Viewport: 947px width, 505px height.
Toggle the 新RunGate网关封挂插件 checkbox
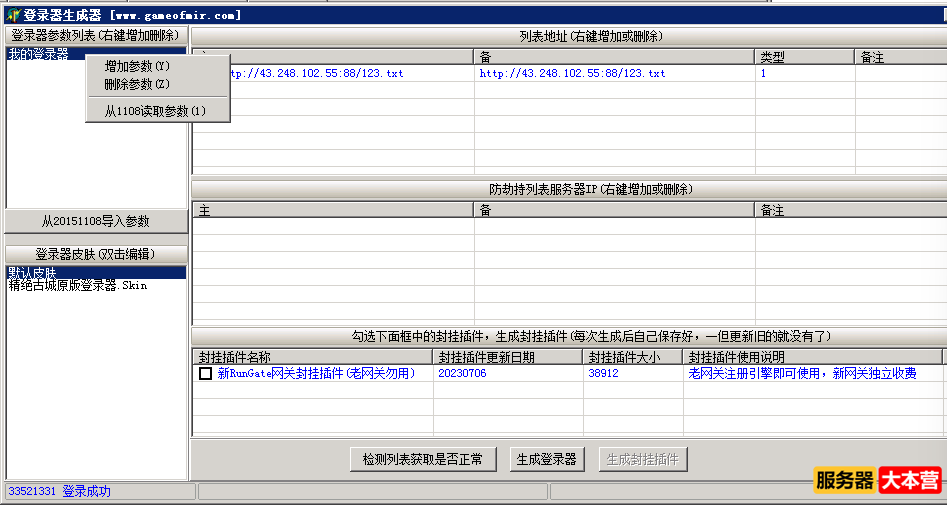click(205, 374)
